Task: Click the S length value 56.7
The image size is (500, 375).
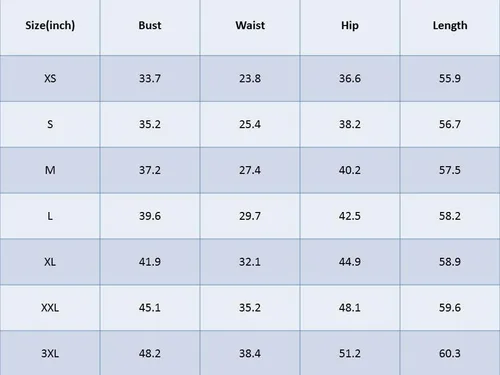Action: click(x=450, y=124)
